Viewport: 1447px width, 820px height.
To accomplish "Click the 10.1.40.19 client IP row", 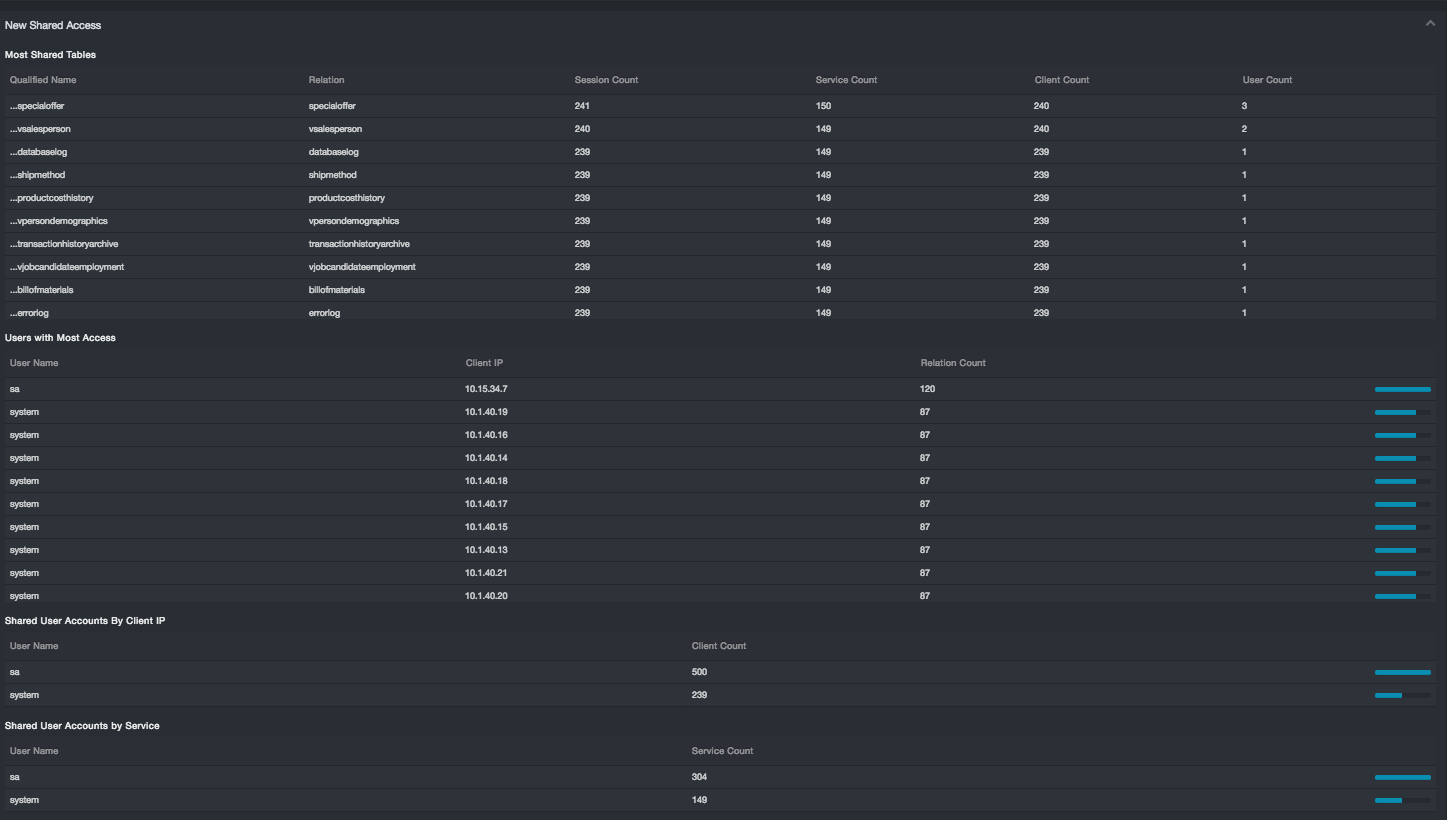I will 486,412.
